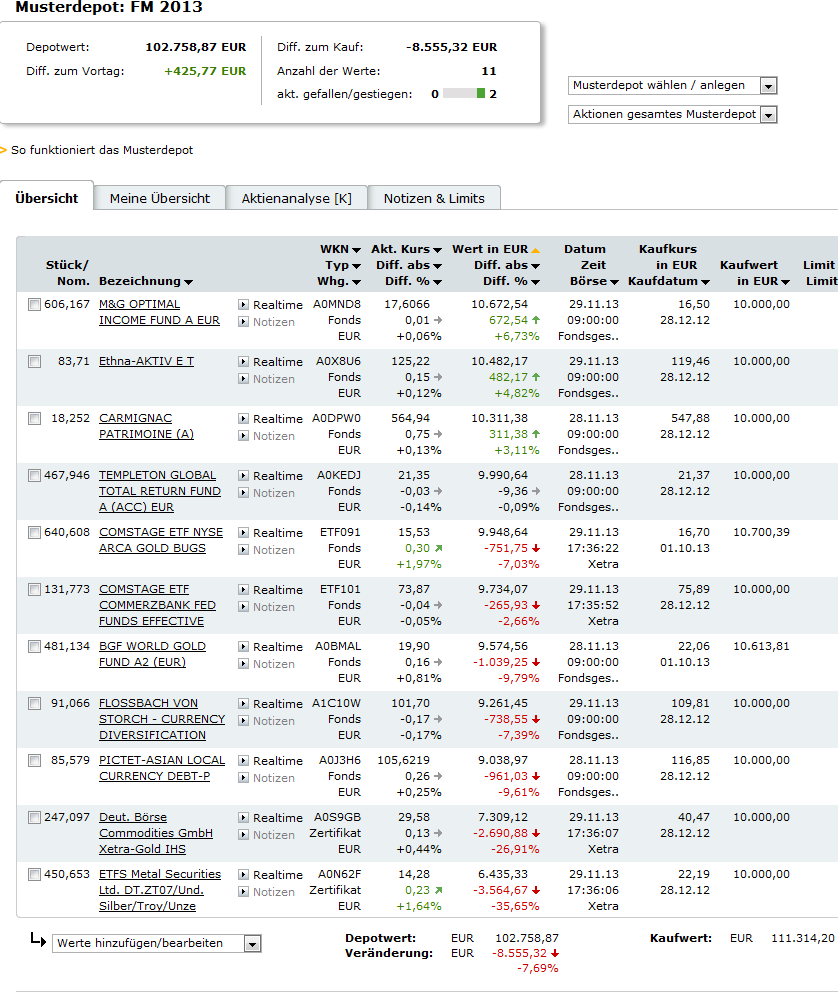Open Realtime icon for ETFS Metal Securities

[x=243, y=874]
